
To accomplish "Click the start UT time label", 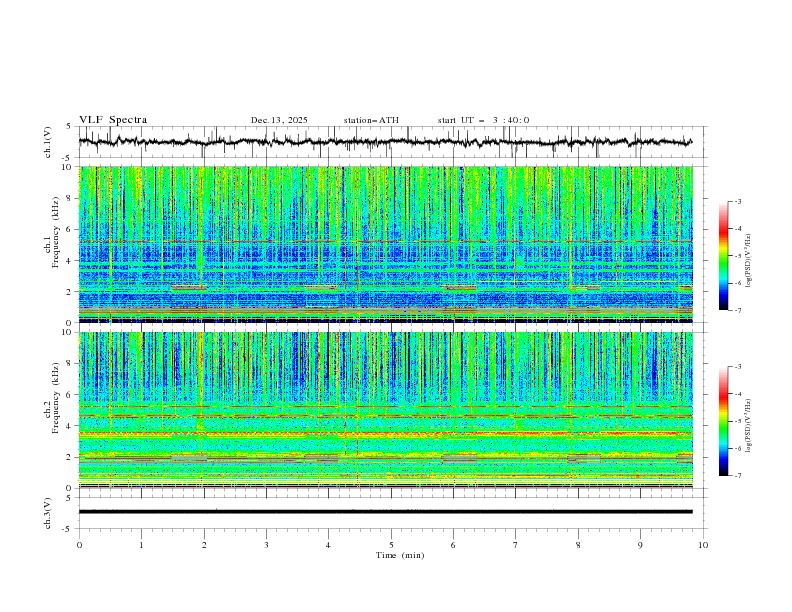I will coord(483,120).
